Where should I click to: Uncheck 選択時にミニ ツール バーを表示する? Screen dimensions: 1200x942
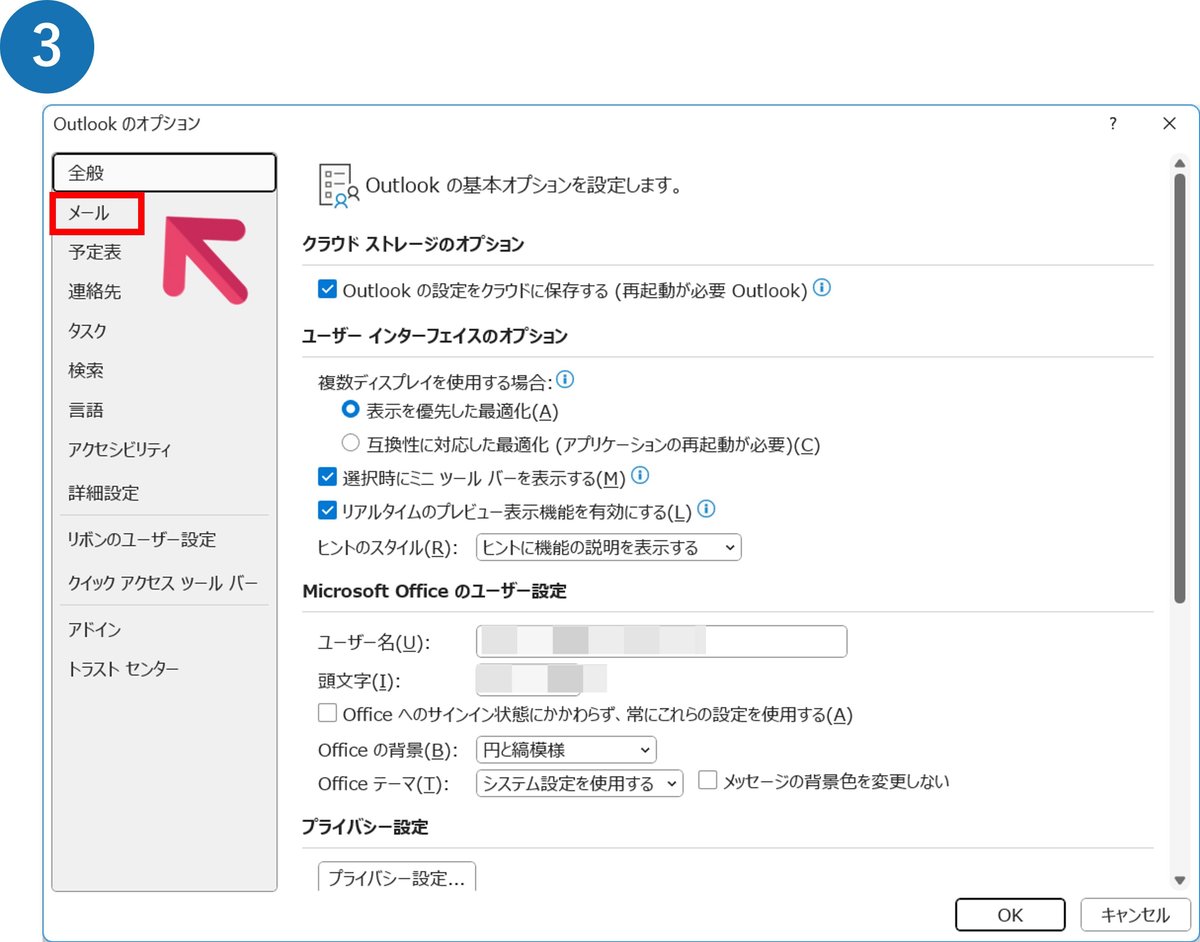327,477
